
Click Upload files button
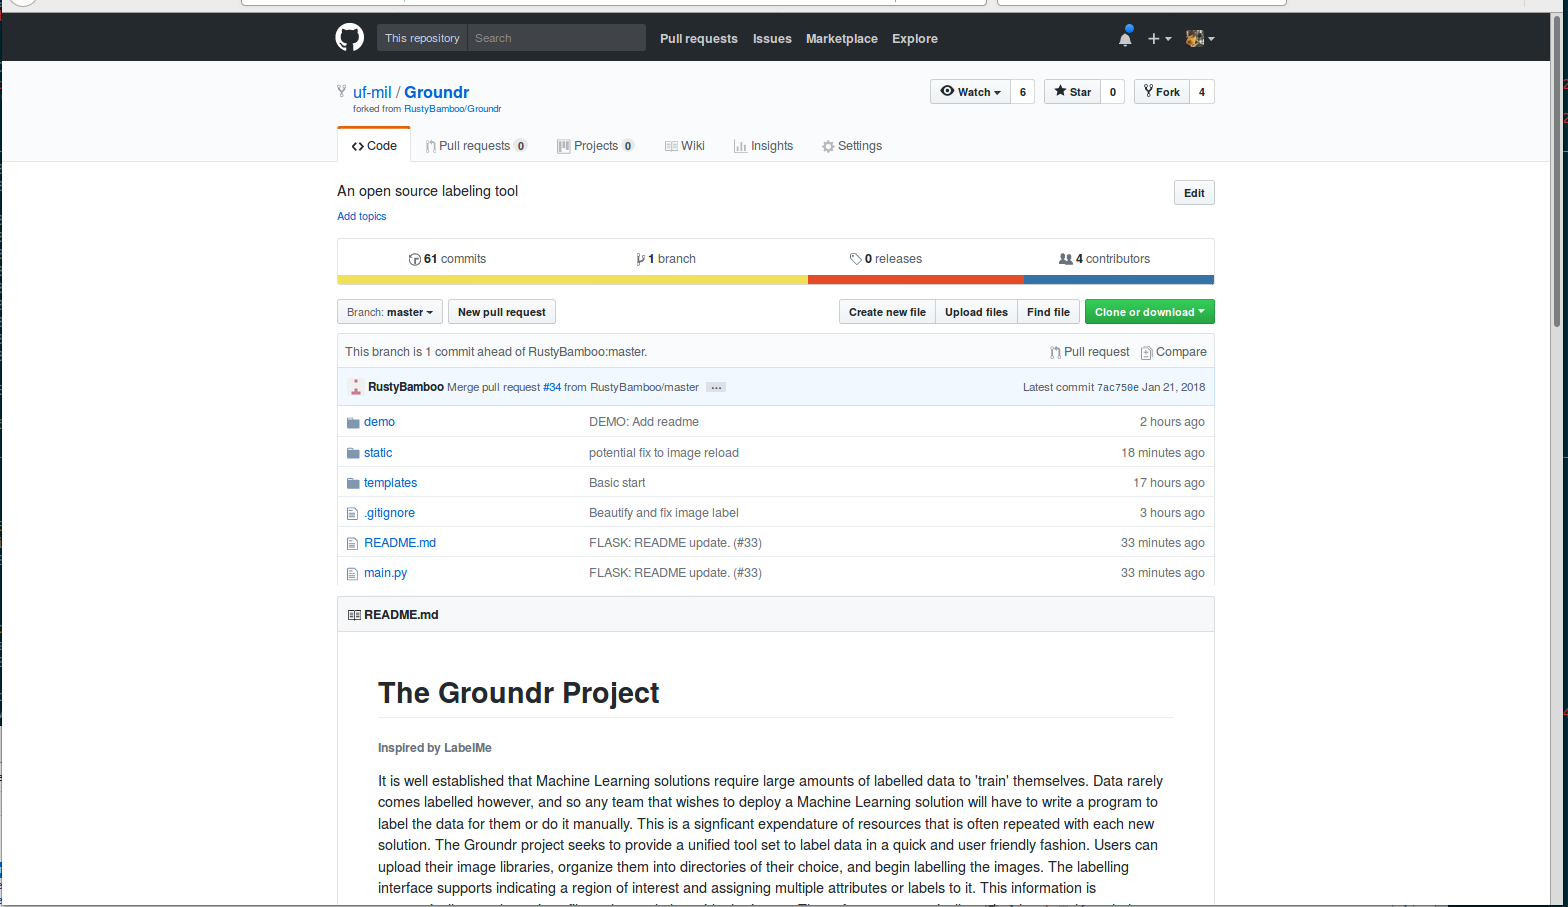pos(976,312)
